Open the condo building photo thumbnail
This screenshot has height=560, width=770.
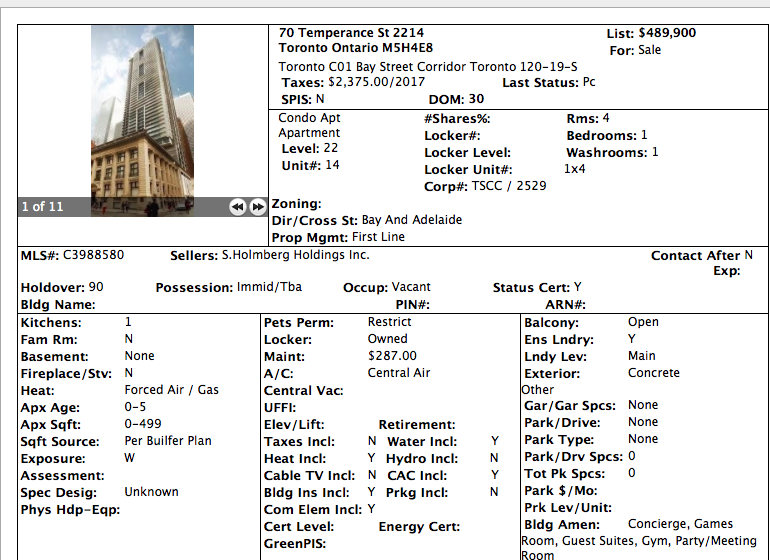[142, 110]
